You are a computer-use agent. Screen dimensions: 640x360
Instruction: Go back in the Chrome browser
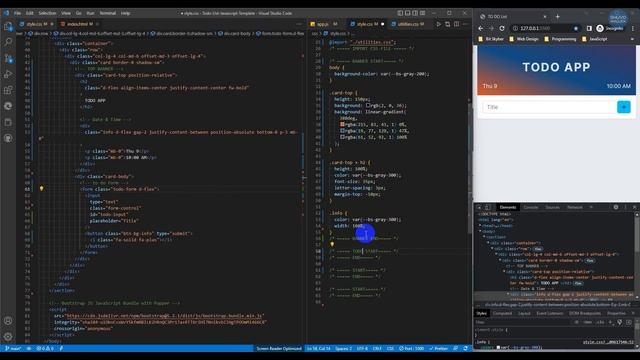tap(481, 28)
